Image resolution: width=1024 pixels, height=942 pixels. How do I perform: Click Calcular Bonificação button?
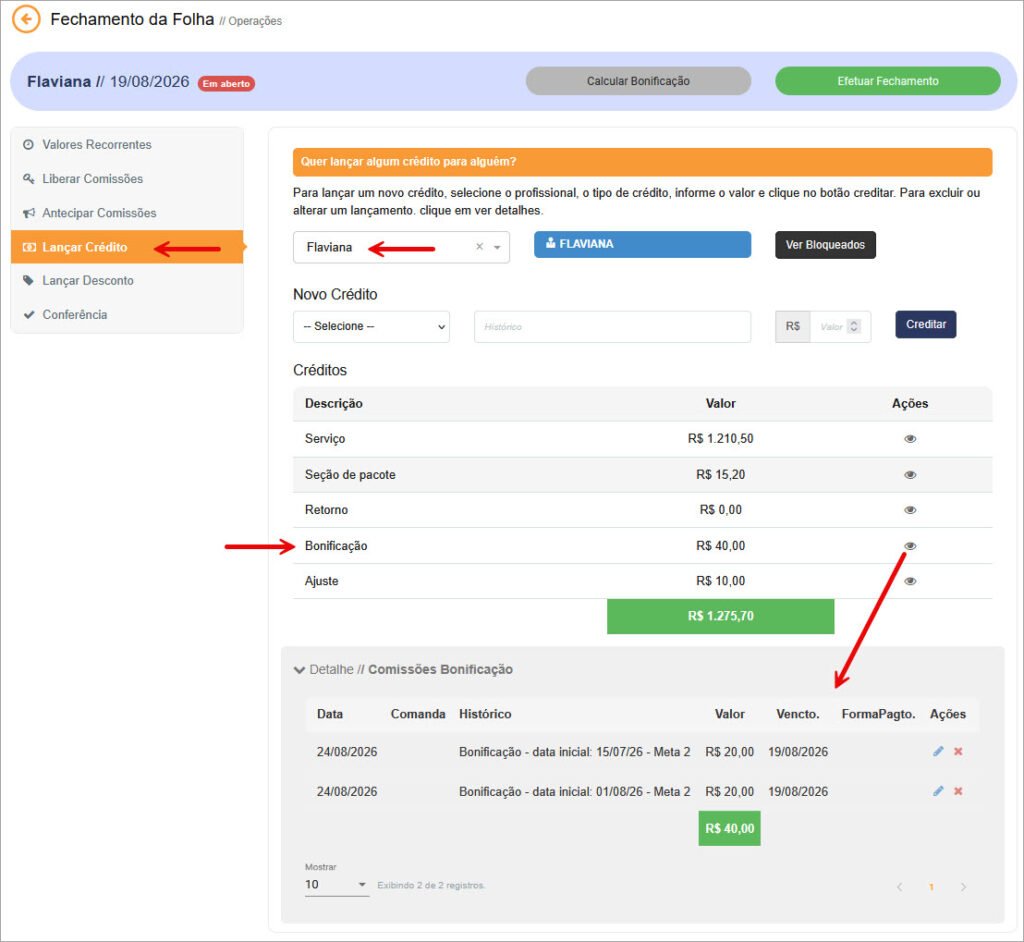coord(638,81)
